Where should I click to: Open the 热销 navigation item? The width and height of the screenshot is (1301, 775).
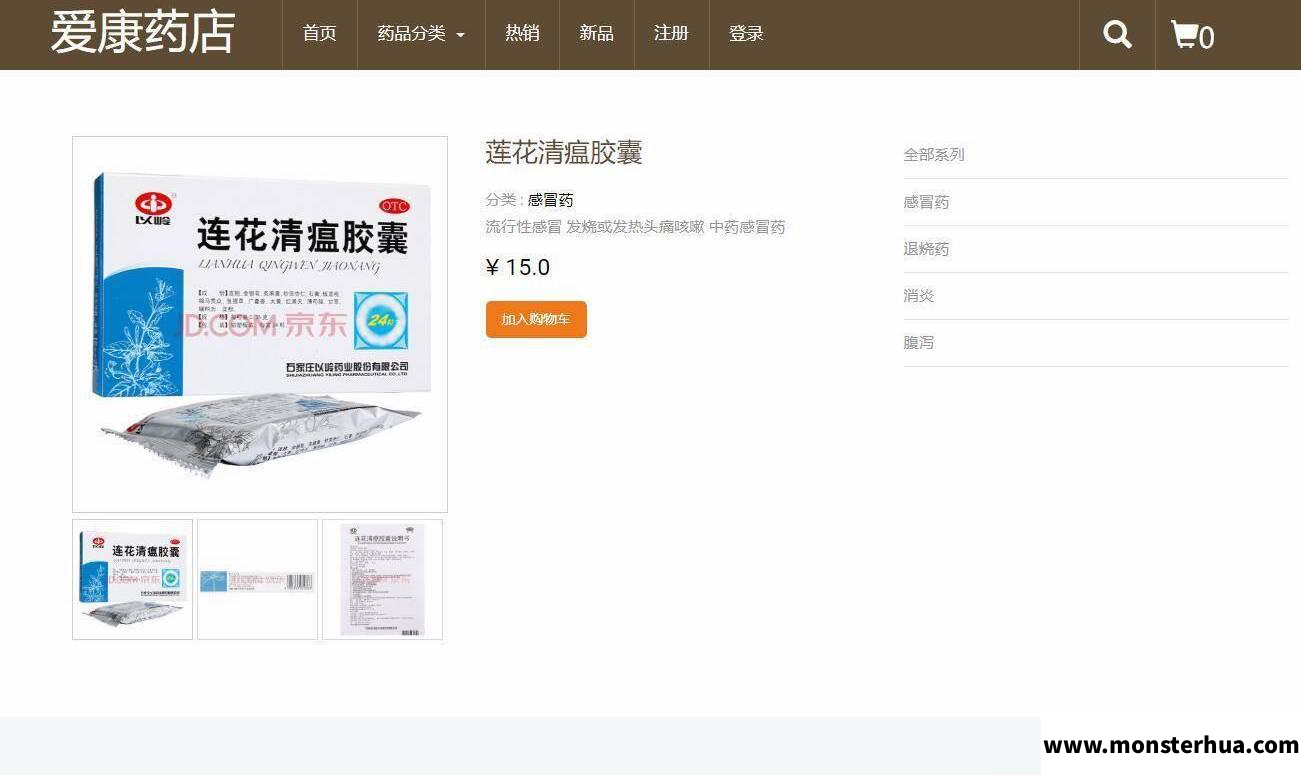point(522,34)
